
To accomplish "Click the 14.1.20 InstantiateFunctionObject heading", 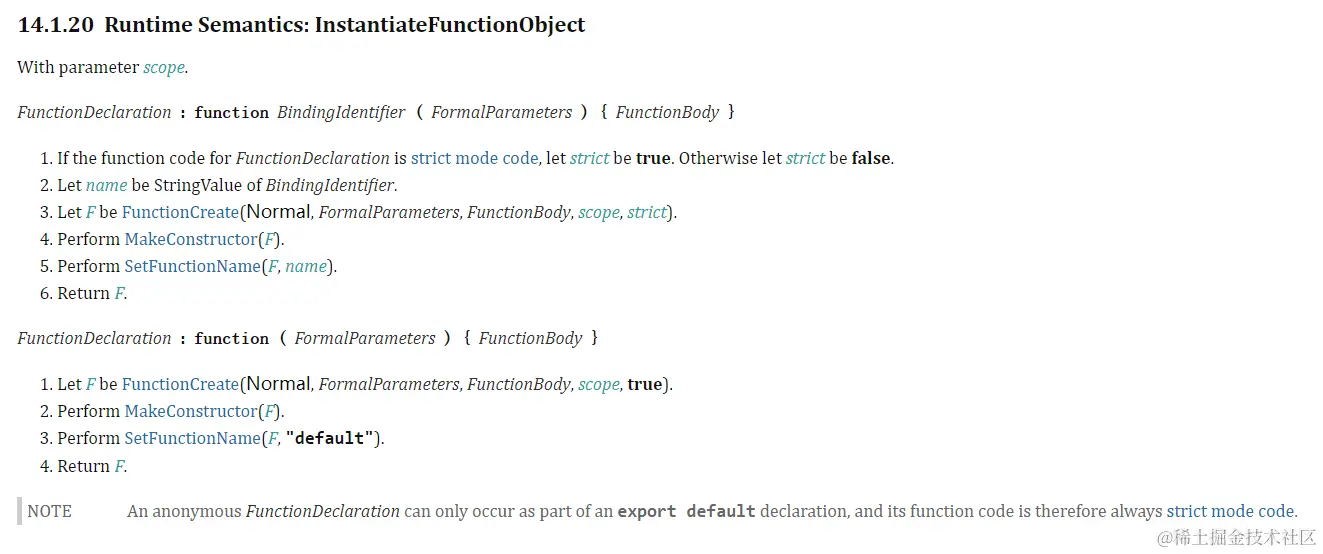I will point(301,25).
